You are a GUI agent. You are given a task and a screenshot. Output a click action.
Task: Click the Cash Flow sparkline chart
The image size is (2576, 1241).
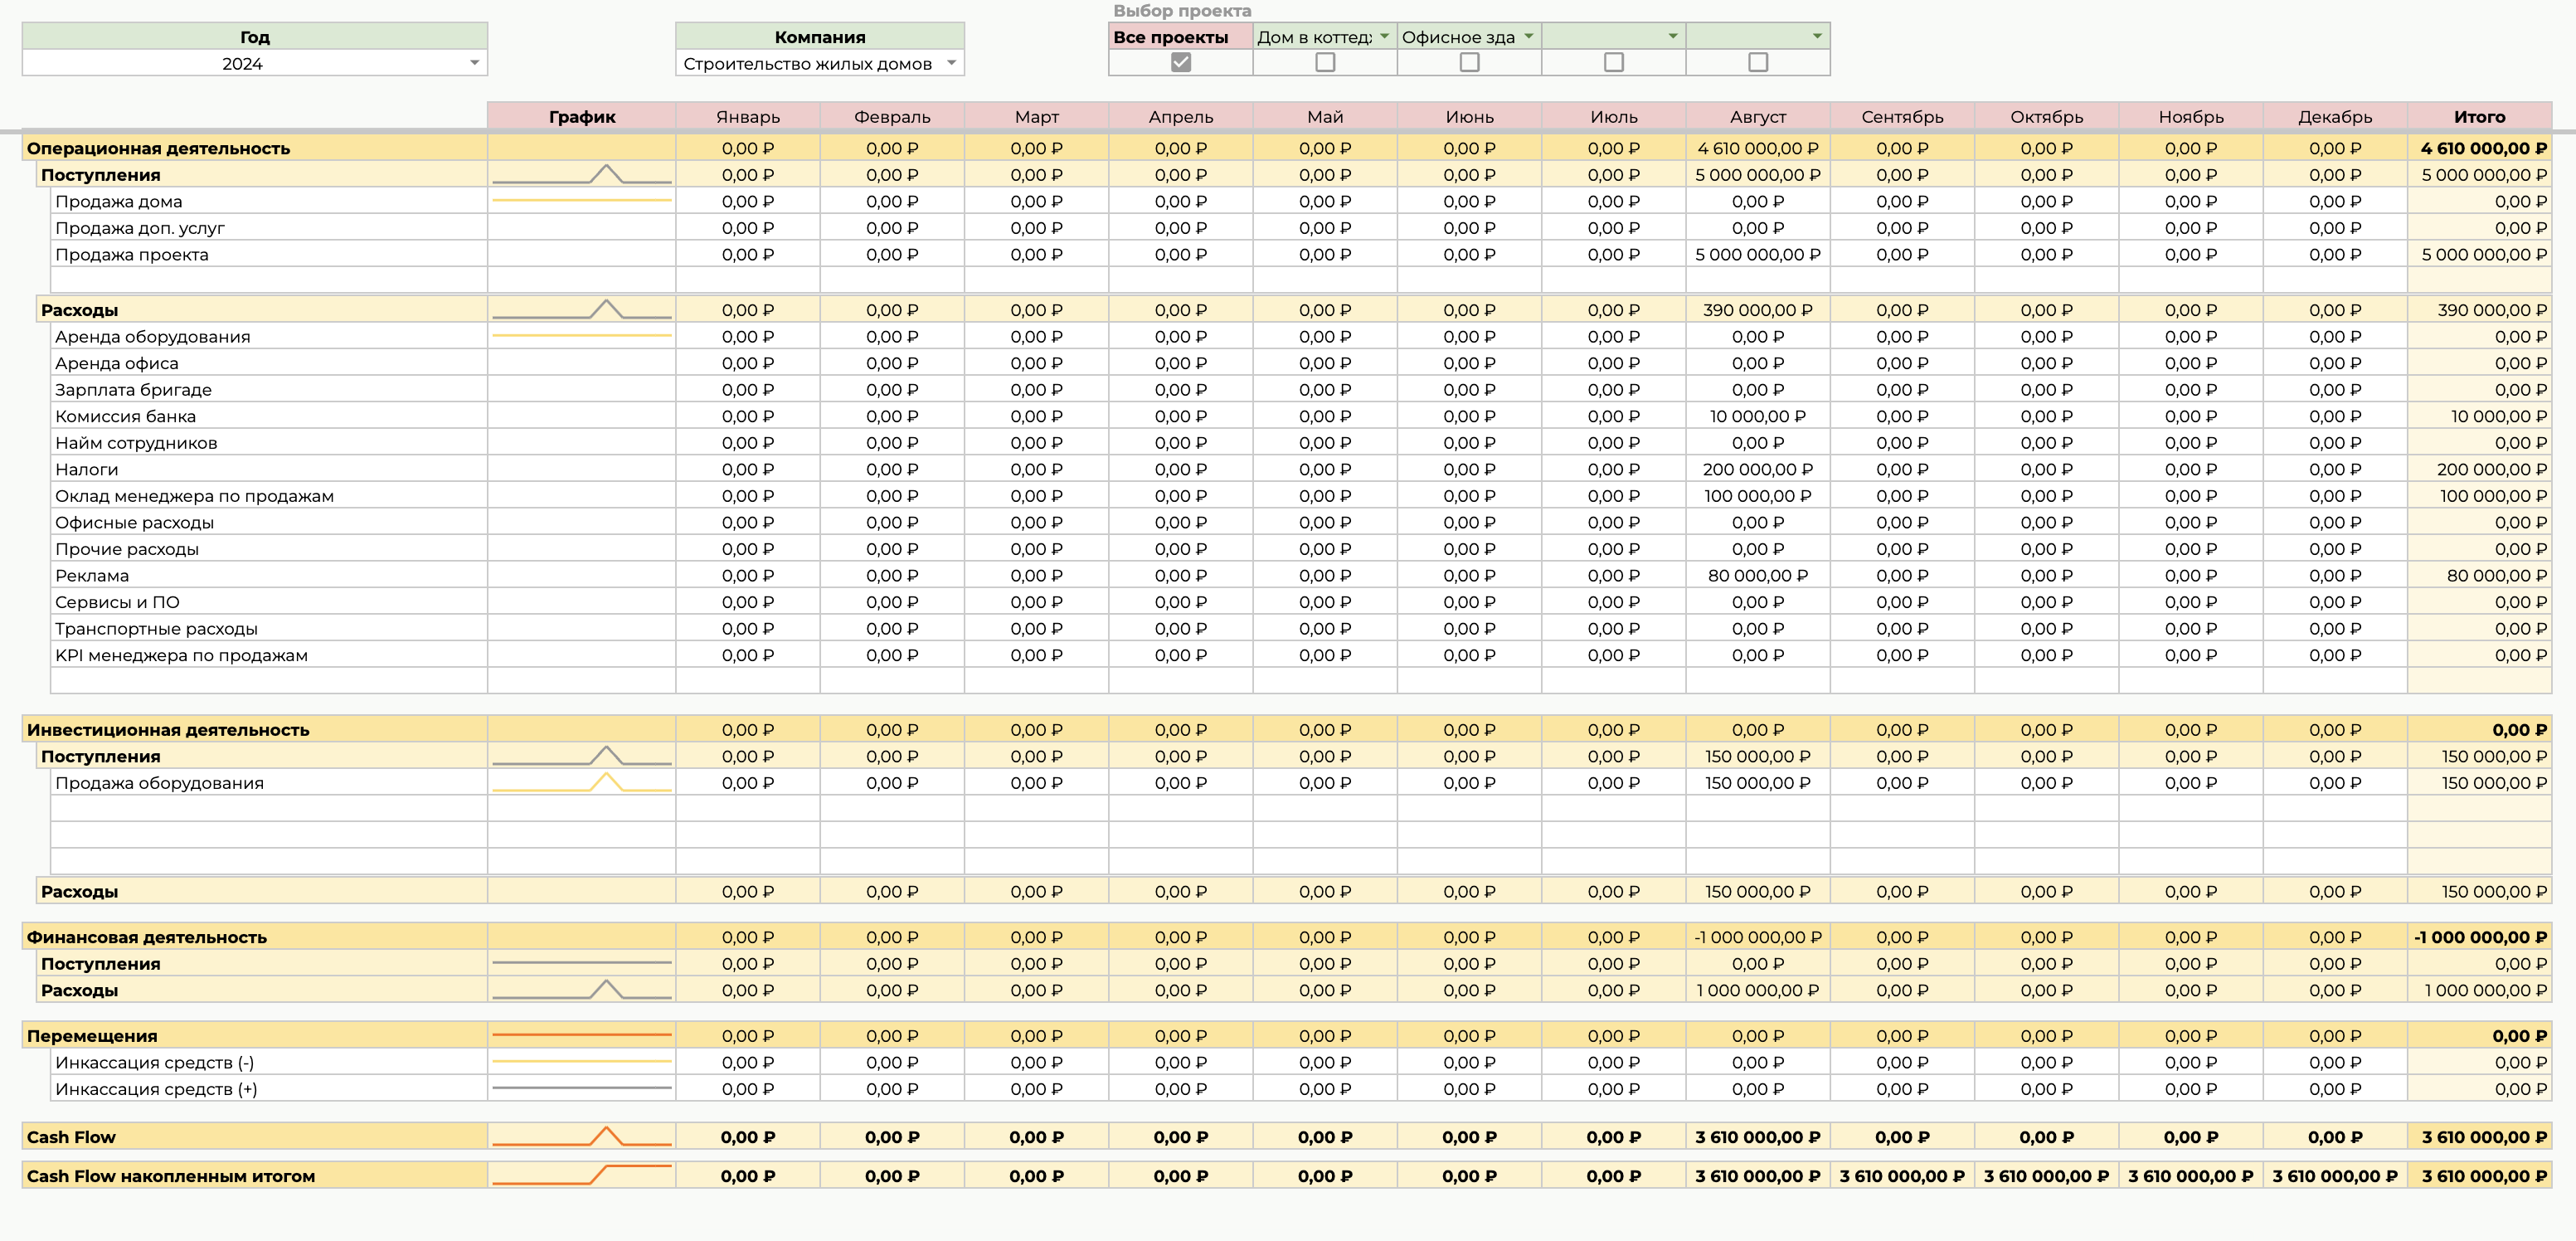[581, 1137]
